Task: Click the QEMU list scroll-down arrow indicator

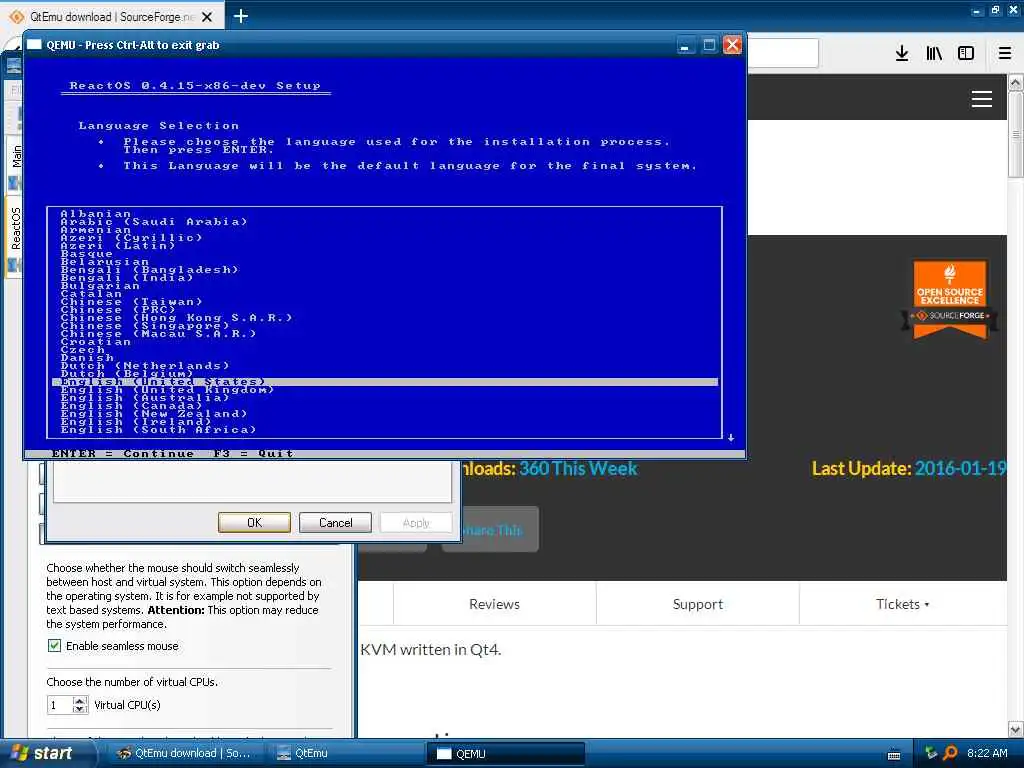Action: (731, 438)
